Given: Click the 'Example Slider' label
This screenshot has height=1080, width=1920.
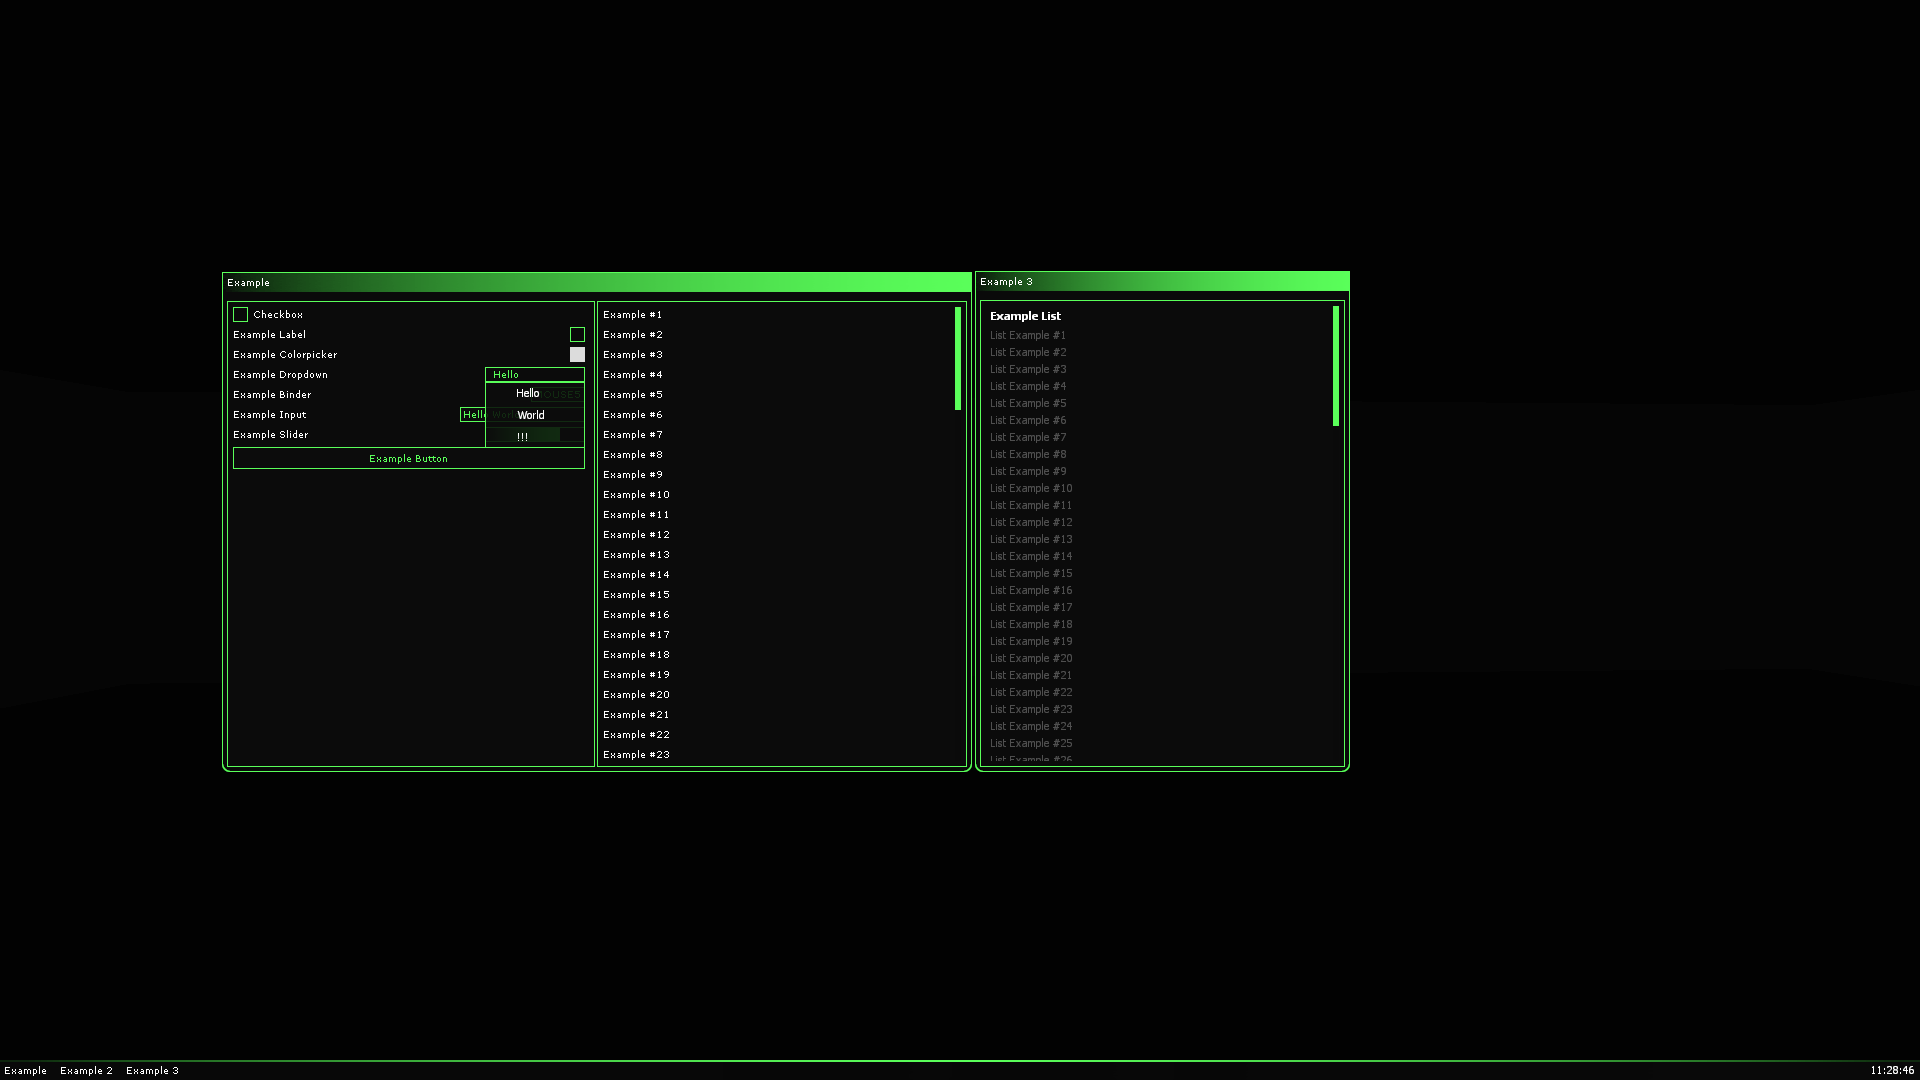Looking at the screenshot, I should click(x=270, y=434).
